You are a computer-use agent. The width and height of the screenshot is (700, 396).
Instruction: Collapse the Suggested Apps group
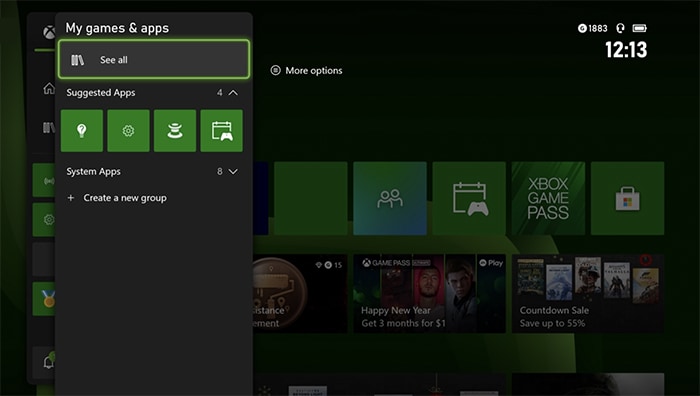[x=233, y=92]
